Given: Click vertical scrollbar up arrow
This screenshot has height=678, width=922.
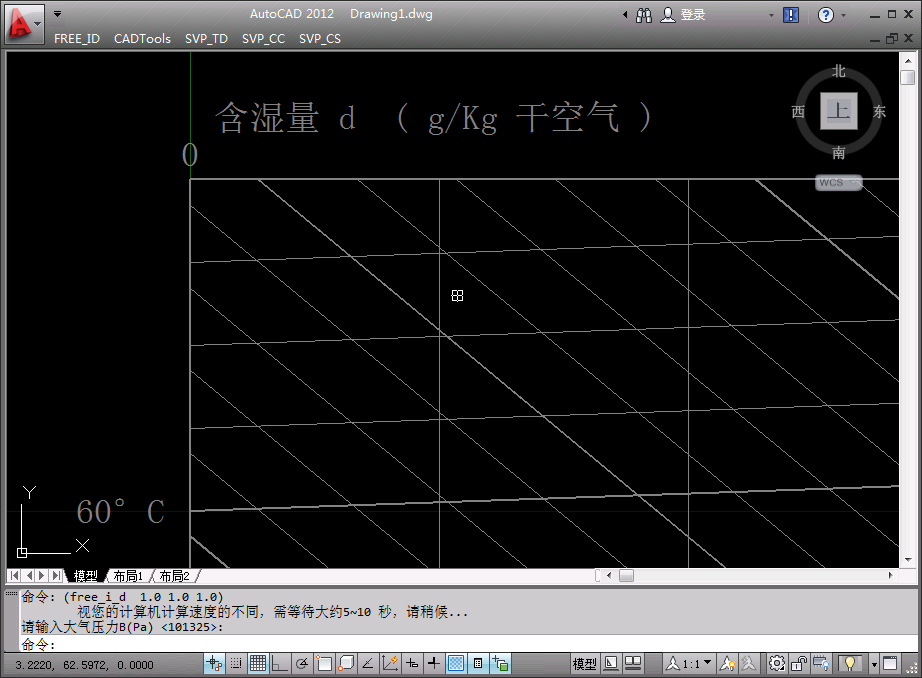Looking at the screenshot, I should 908,61.
